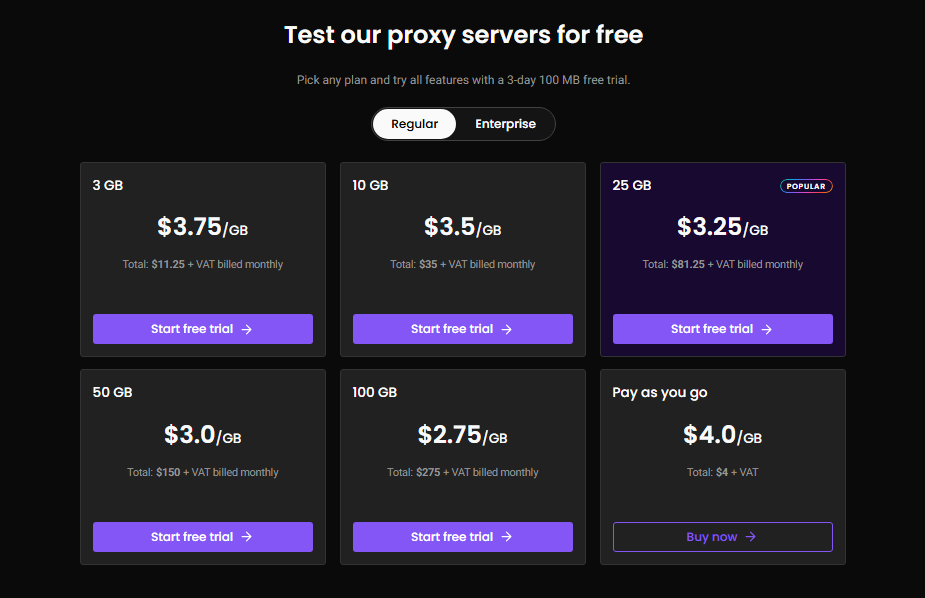Click the arrow icon in 50 GB trial button
Image resolution: width=925 pixels, height=598 pixels.
(x=247, y=537)
